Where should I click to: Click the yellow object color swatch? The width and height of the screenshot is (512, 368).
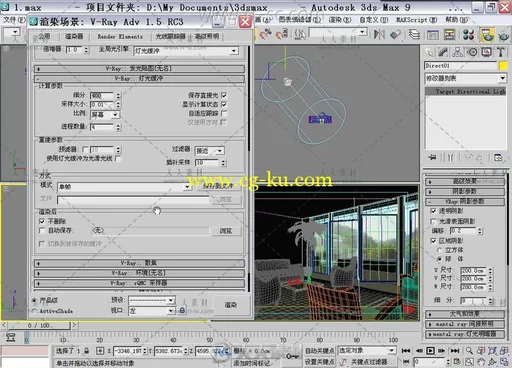pos(503,66)
